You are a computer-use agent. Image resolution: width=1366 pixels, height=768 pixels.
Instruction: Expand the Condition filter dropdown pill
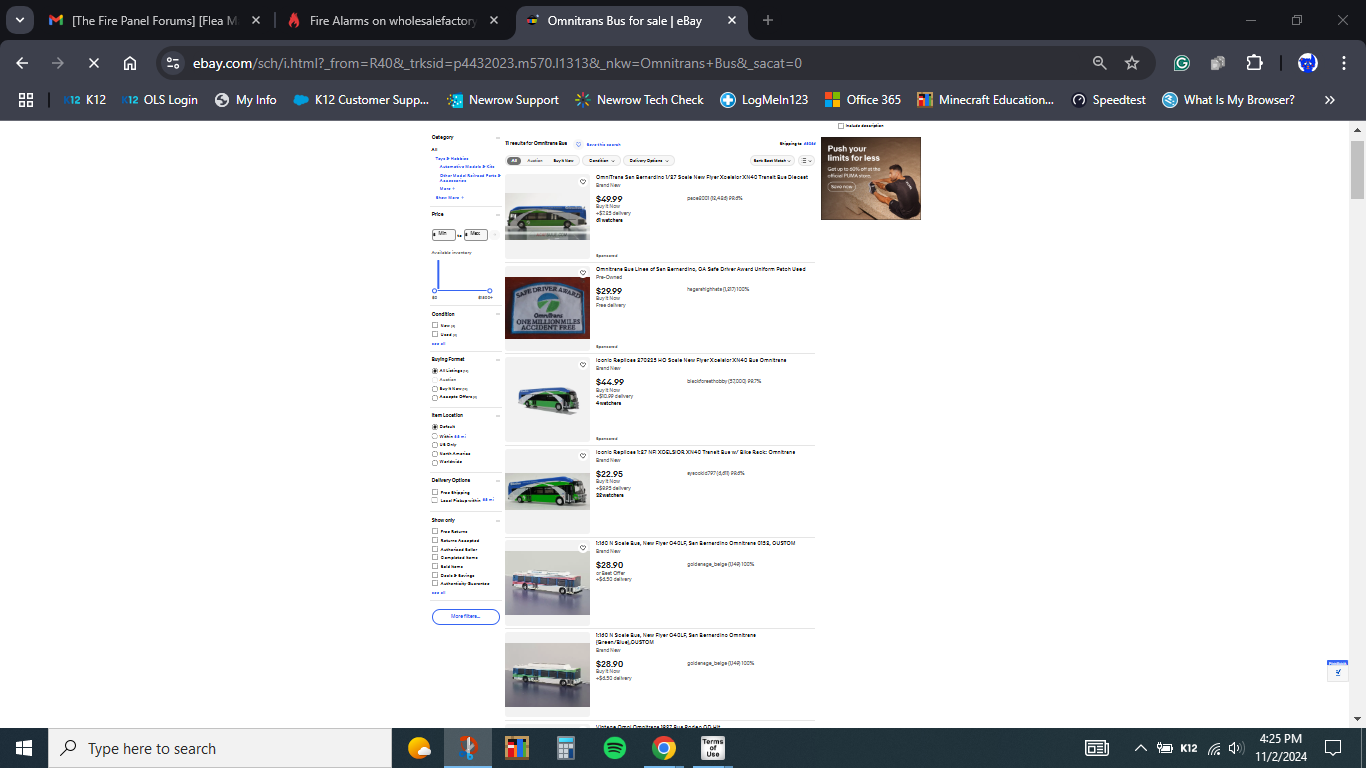tap(600, 160)
